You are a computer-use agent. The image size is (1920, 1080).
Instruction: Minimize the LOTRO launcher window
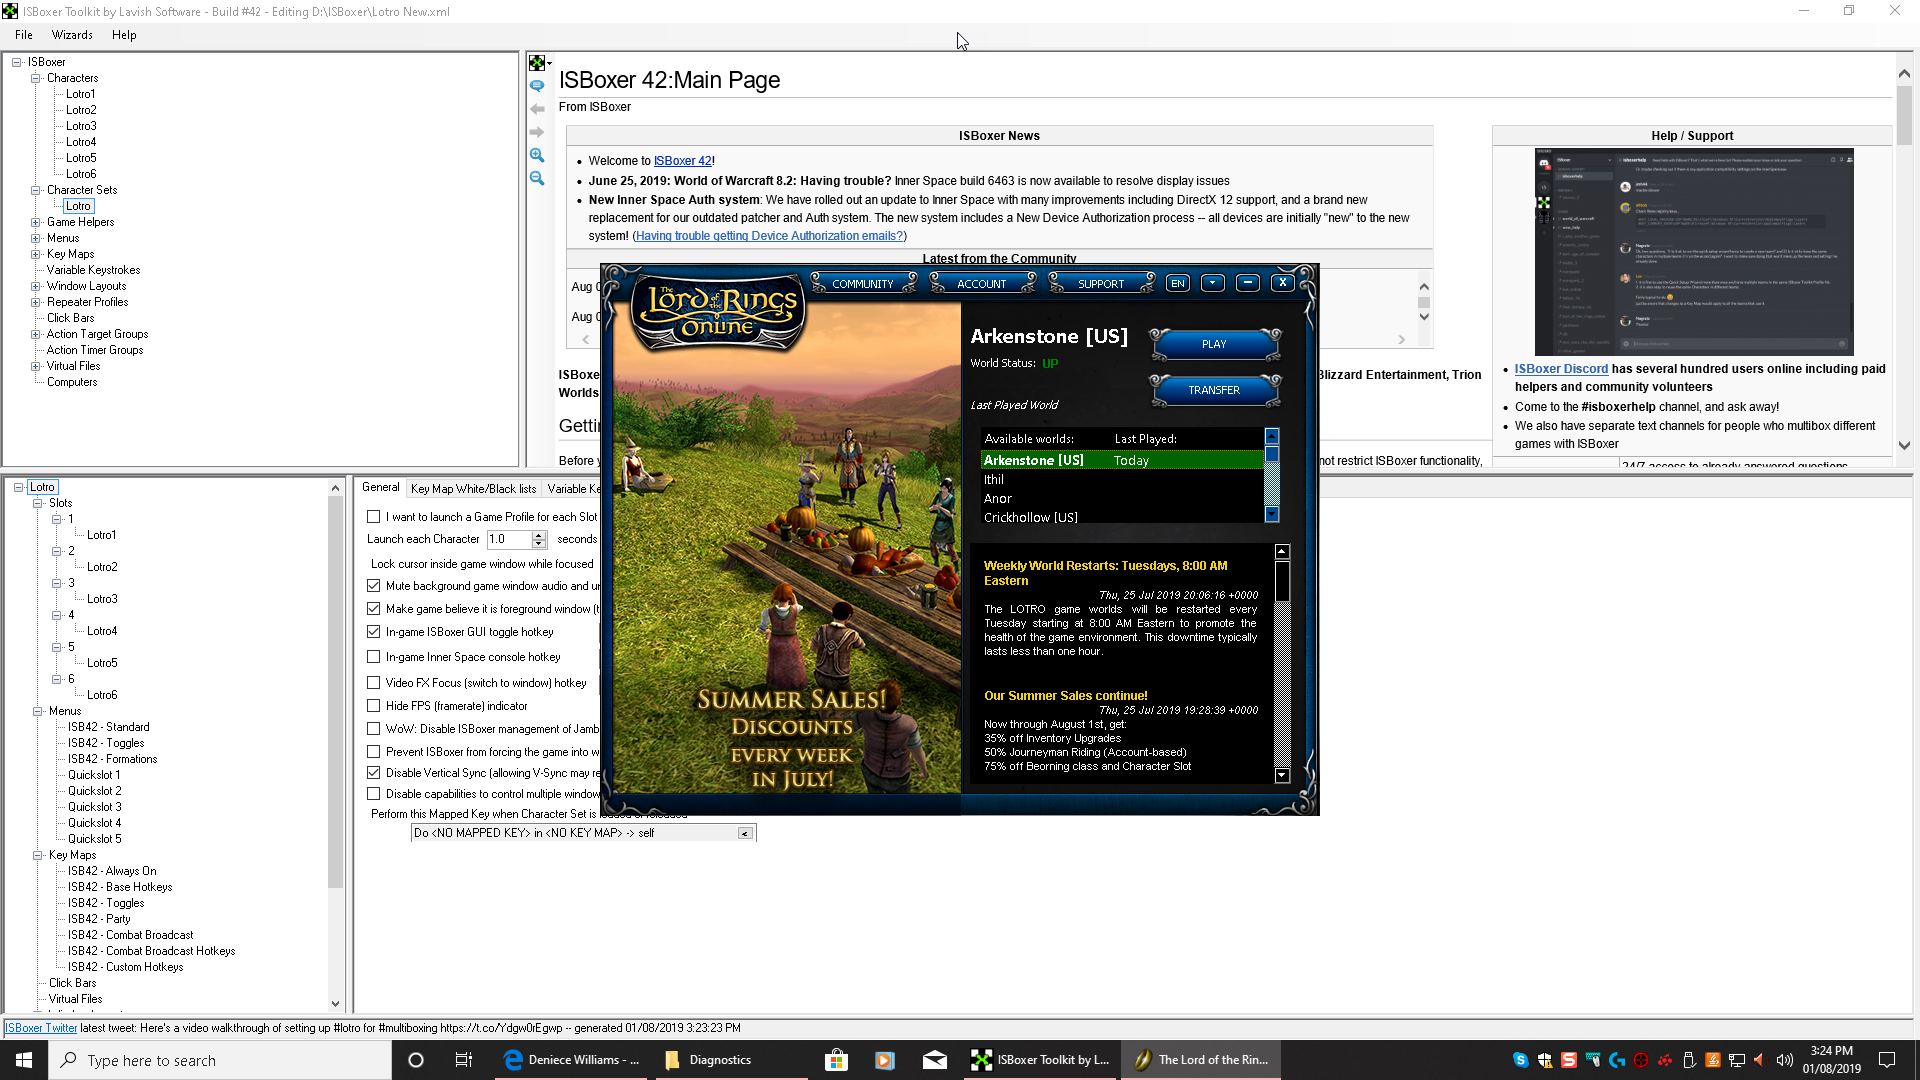pyautogui.click(x=1247, y=283)
